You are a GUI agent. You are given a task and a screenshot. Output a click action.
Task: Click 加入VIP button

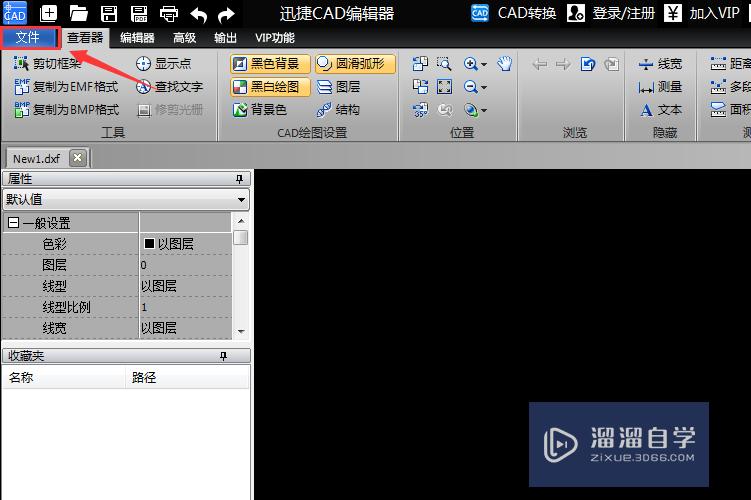tap(702, 13)
